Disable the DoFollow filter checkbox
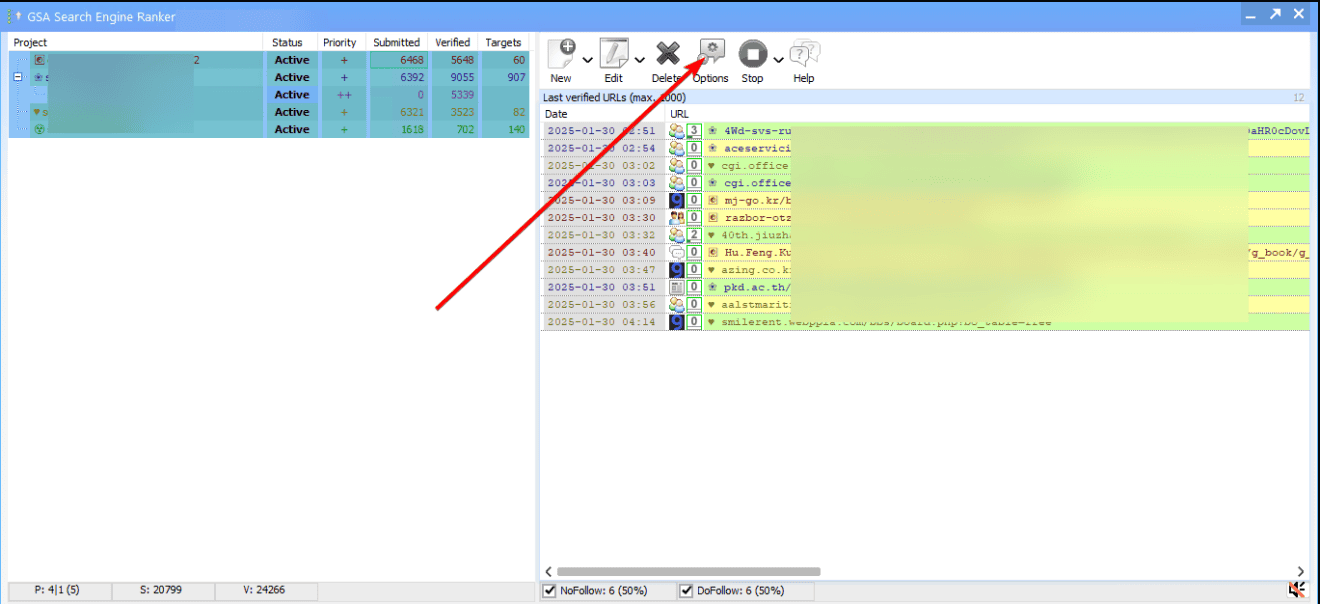This screenshot has height=604, width=1320. pos(686,590)
